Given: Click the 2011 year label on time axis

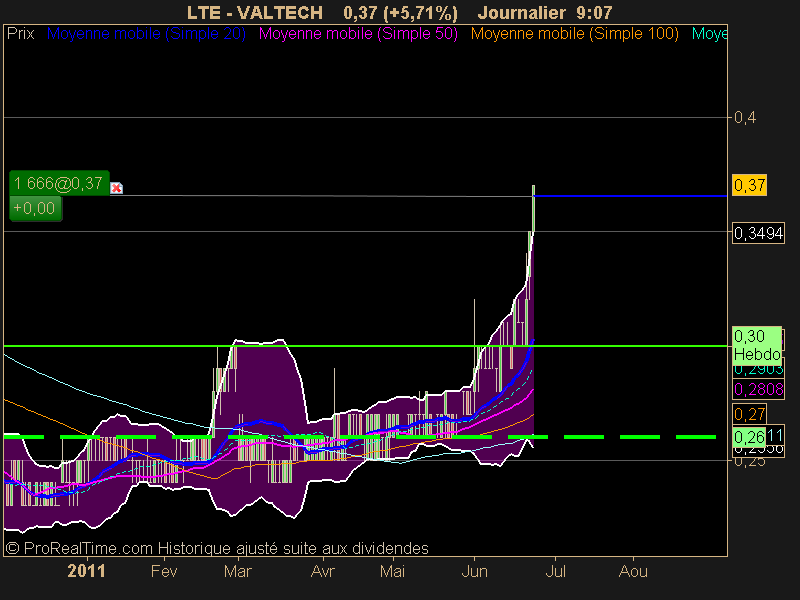Looking at the screenshot, I should pyautogui.click(x=86, y=571).
